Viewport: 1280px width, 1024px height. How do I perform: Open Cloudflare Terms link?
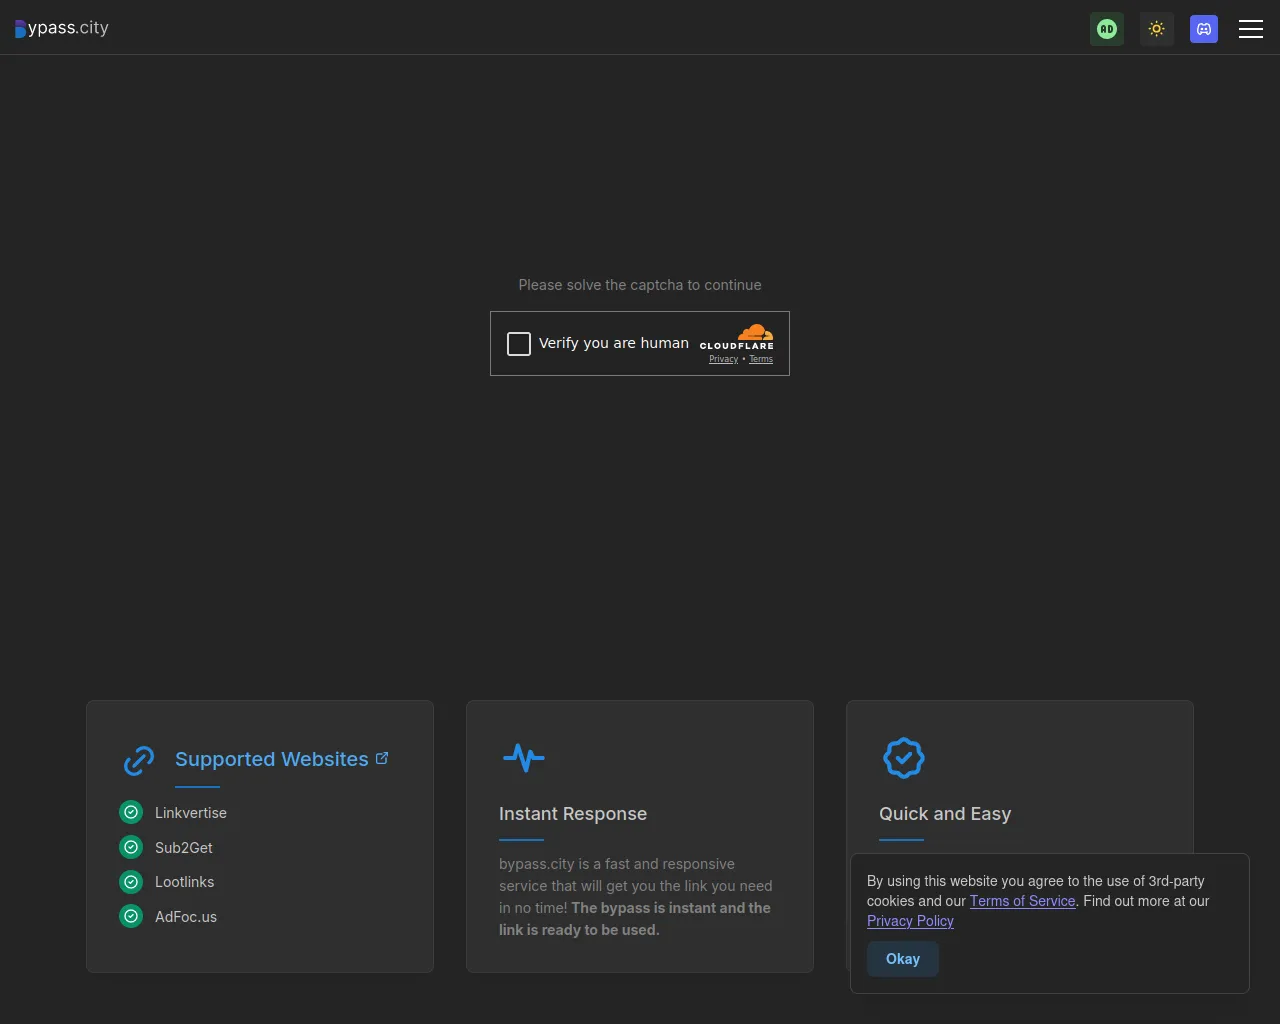(761, 359)
